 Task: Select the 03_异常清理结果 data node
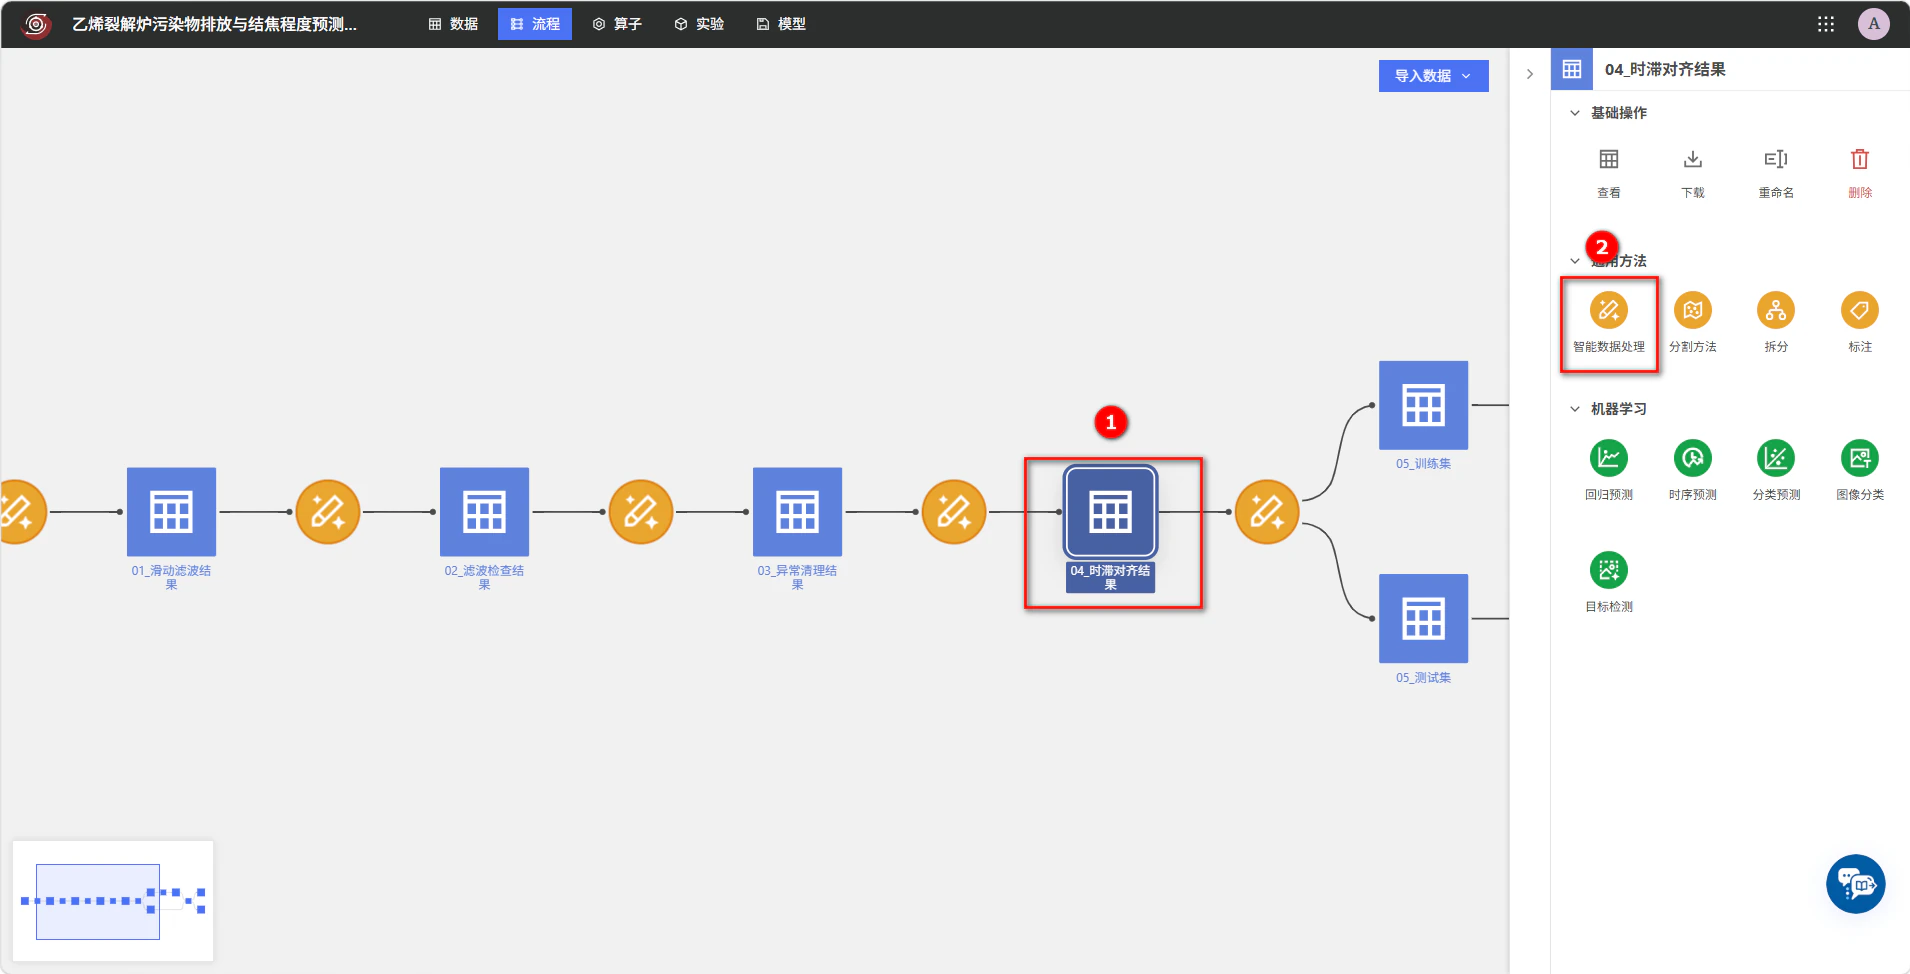click(797, 512)
